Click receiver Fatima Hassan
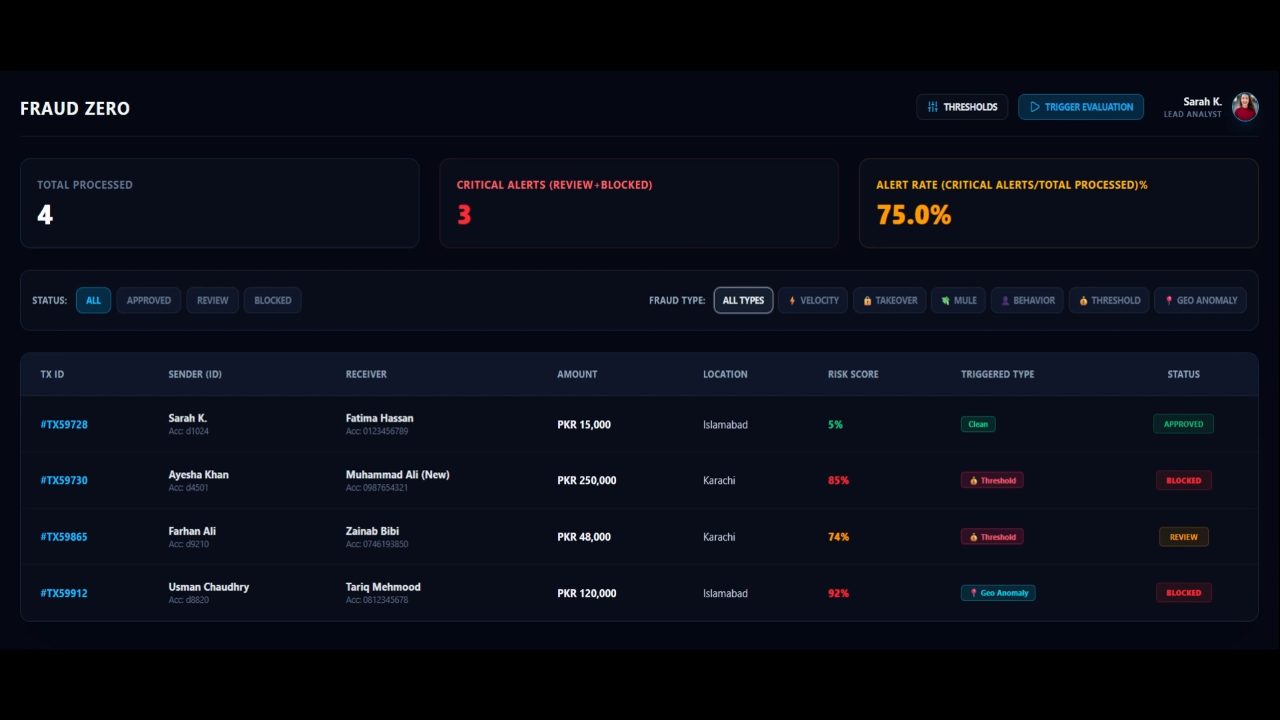Image resolution: width=1280 pixels, height=720 pixels. 379,418
